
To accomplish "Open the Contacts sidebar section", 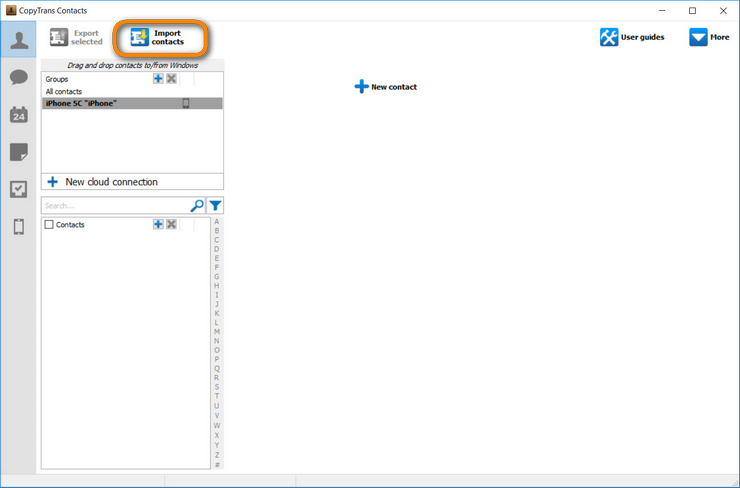I will coord(18,40).
